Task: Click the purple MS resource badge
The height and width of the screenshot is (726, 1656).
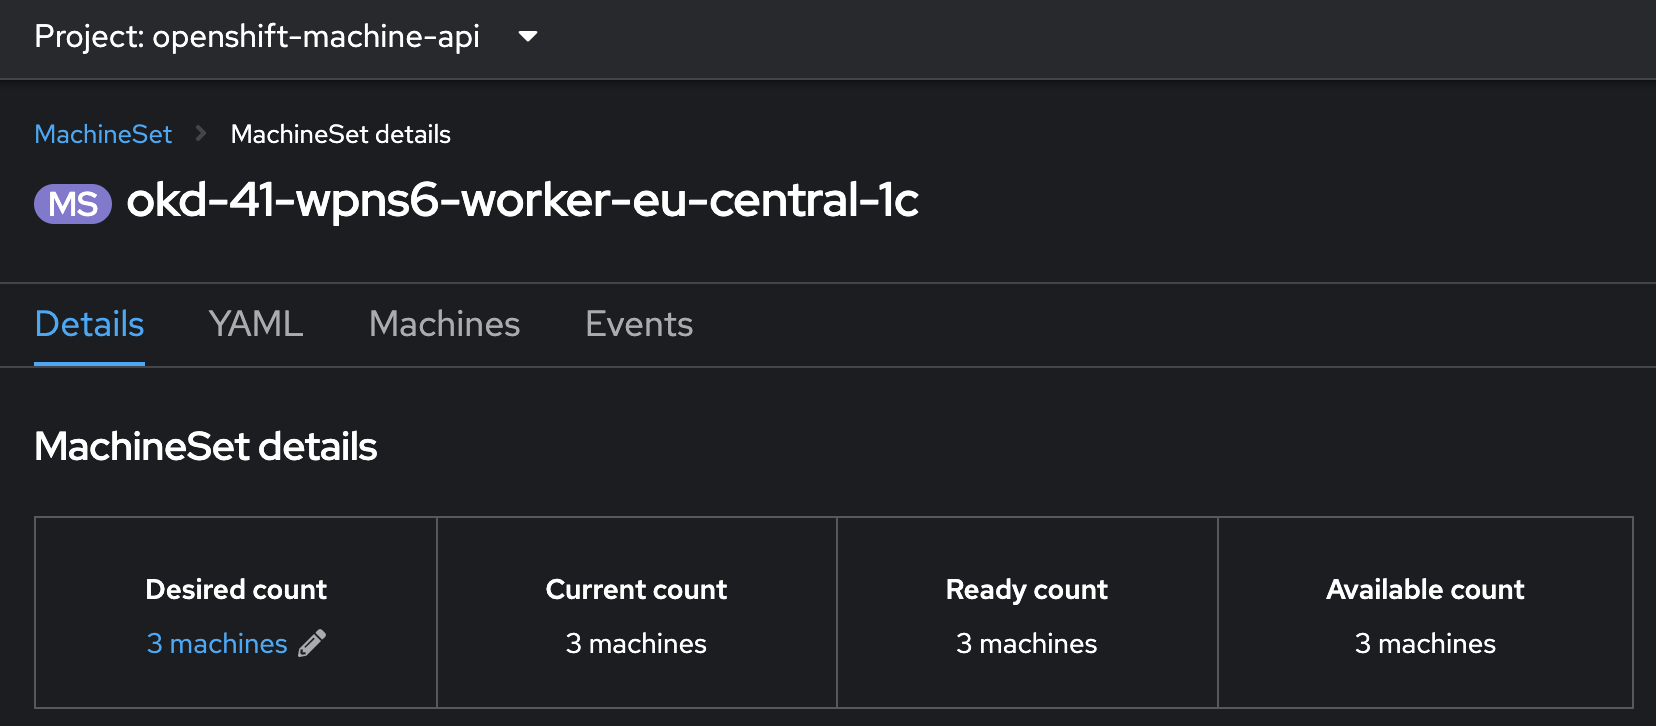Action: pyautogui.click(x=73, y=204)
